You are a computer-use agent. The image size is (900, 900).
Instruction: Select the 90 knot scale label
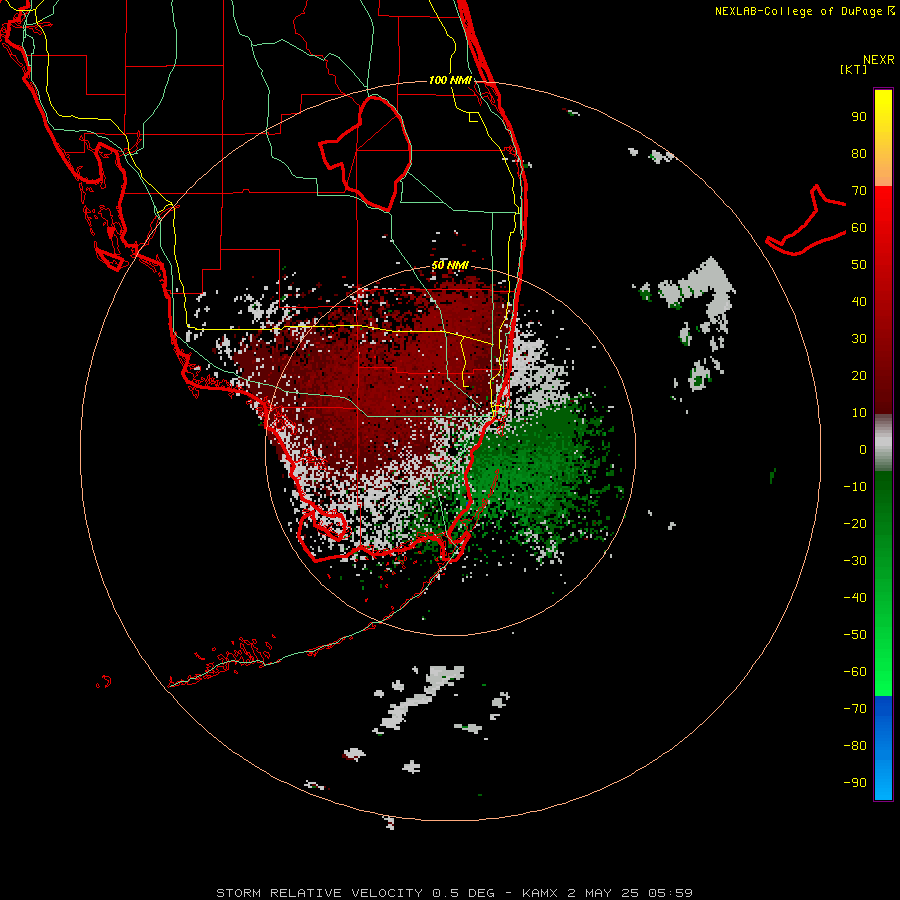pos(859,117)
